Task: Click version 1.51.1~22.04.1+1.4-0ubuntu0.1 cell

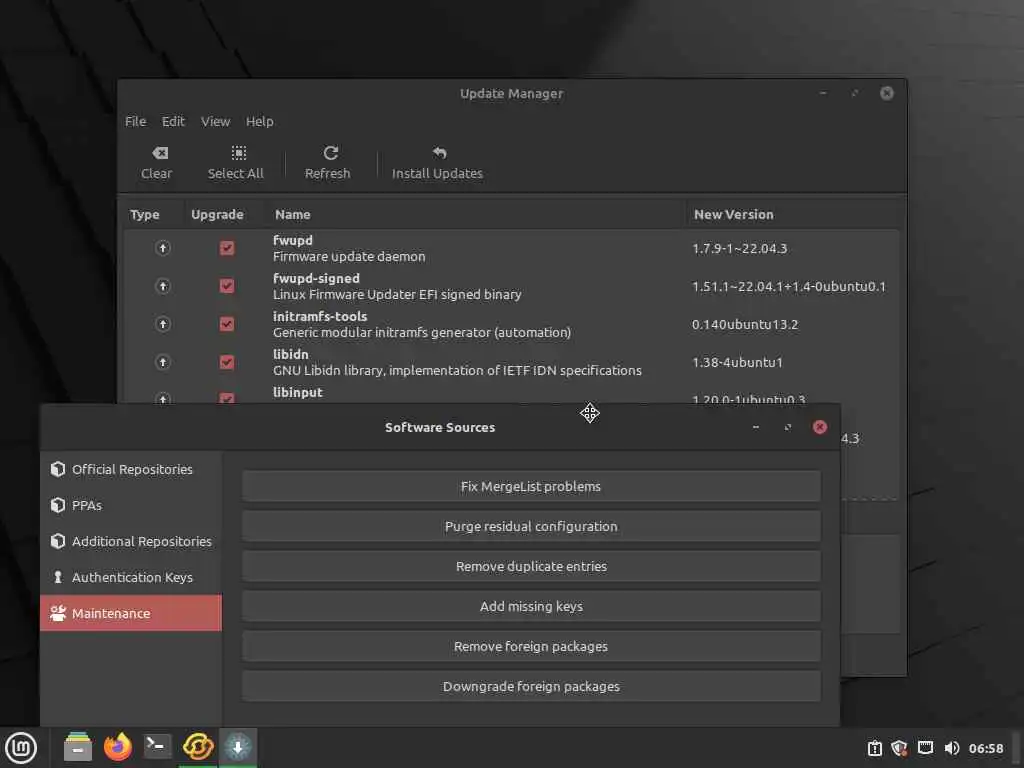Action: tap(788, 286)
